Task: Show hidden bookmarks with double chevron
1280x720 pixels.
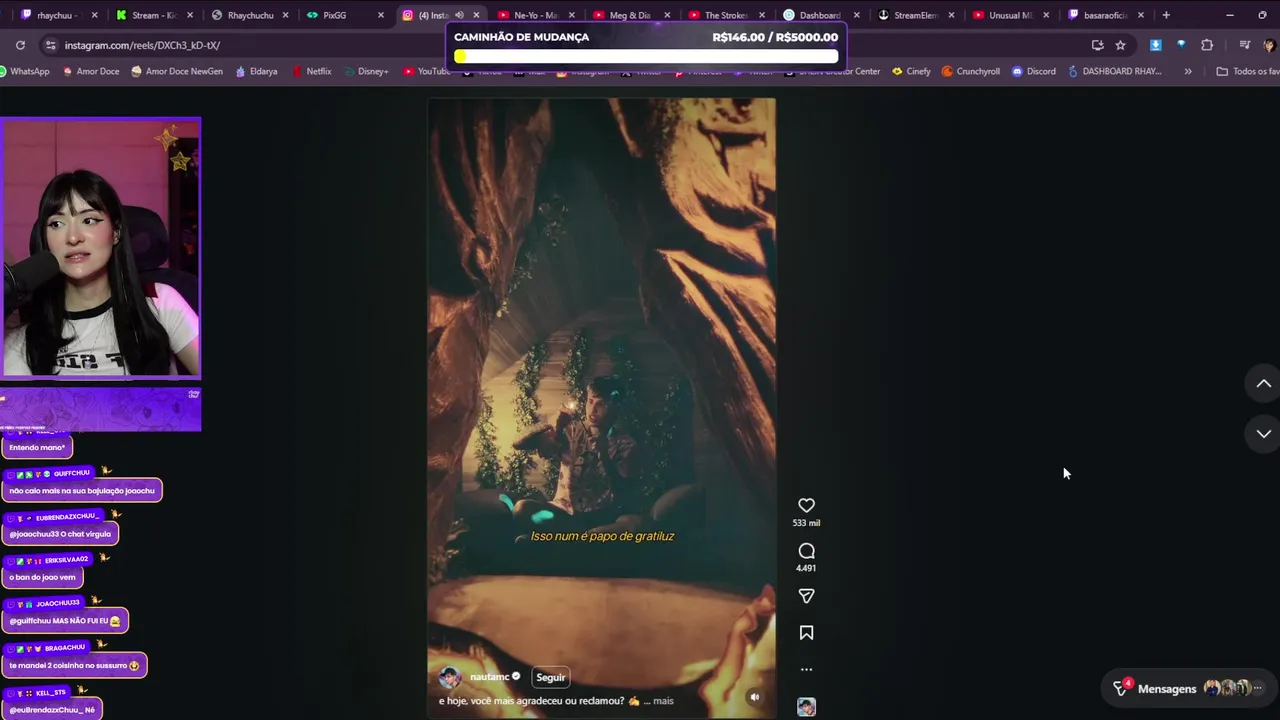Action: [1188, 71]
